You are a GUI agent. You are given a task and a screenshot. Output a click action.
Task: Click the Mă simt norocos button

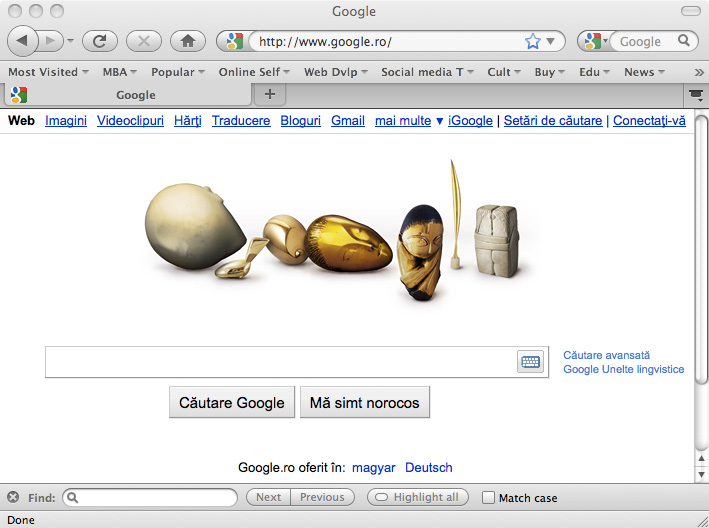tap(365, 402)
